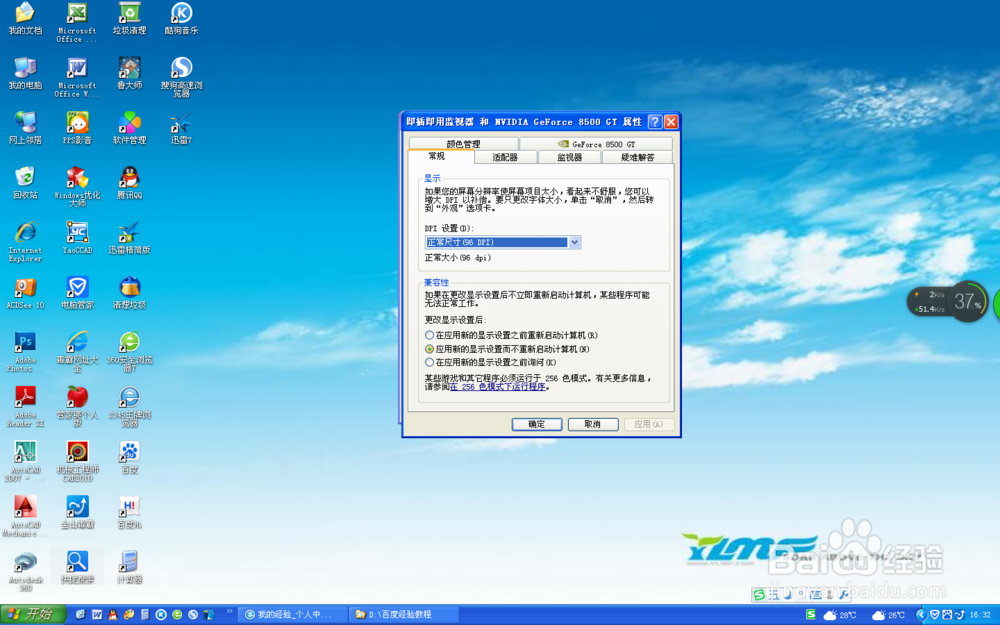Switch to the 监视器 tab

pos(570,157)
